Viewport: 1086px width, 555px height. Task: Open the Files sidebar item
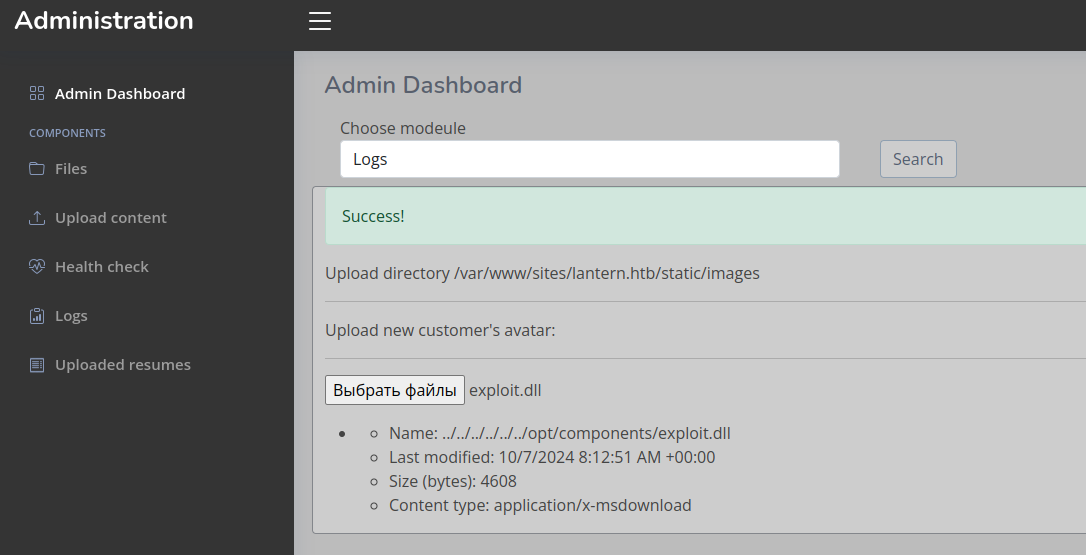(71, 168)
